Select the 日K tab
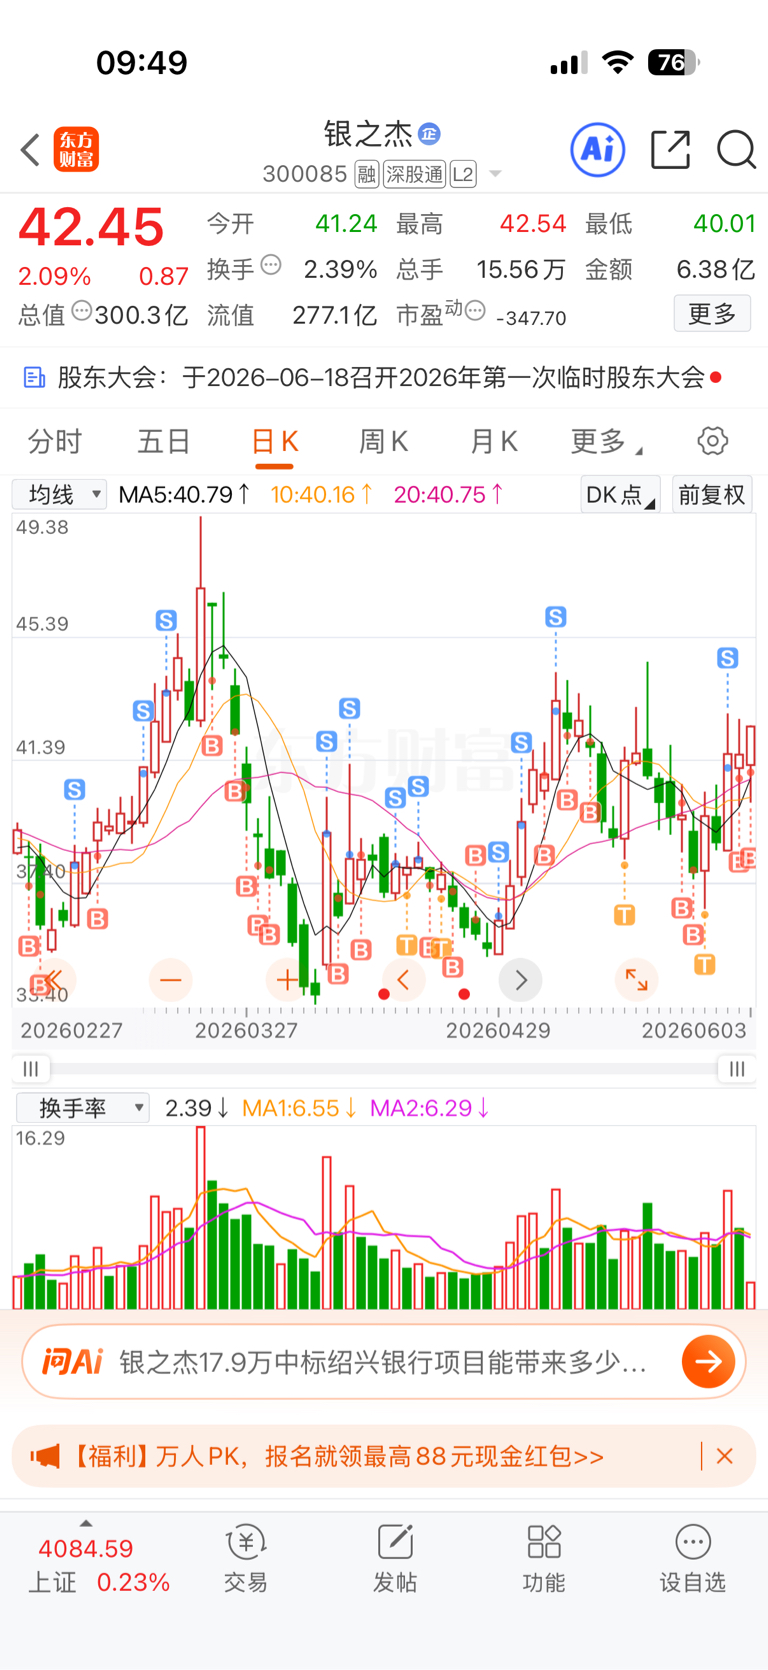Image resolution: width=768 pixels, height=1670 pixels. tap(274, 441)
